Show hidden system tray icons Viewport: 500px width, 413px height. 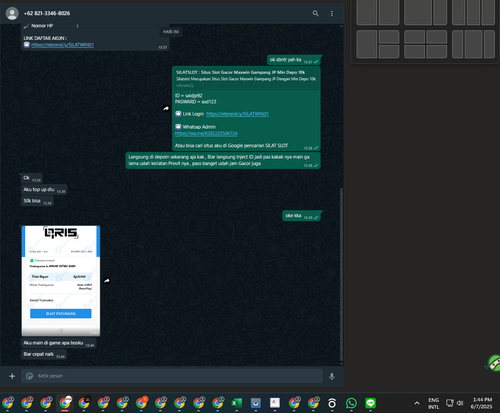tap(417, 403)
